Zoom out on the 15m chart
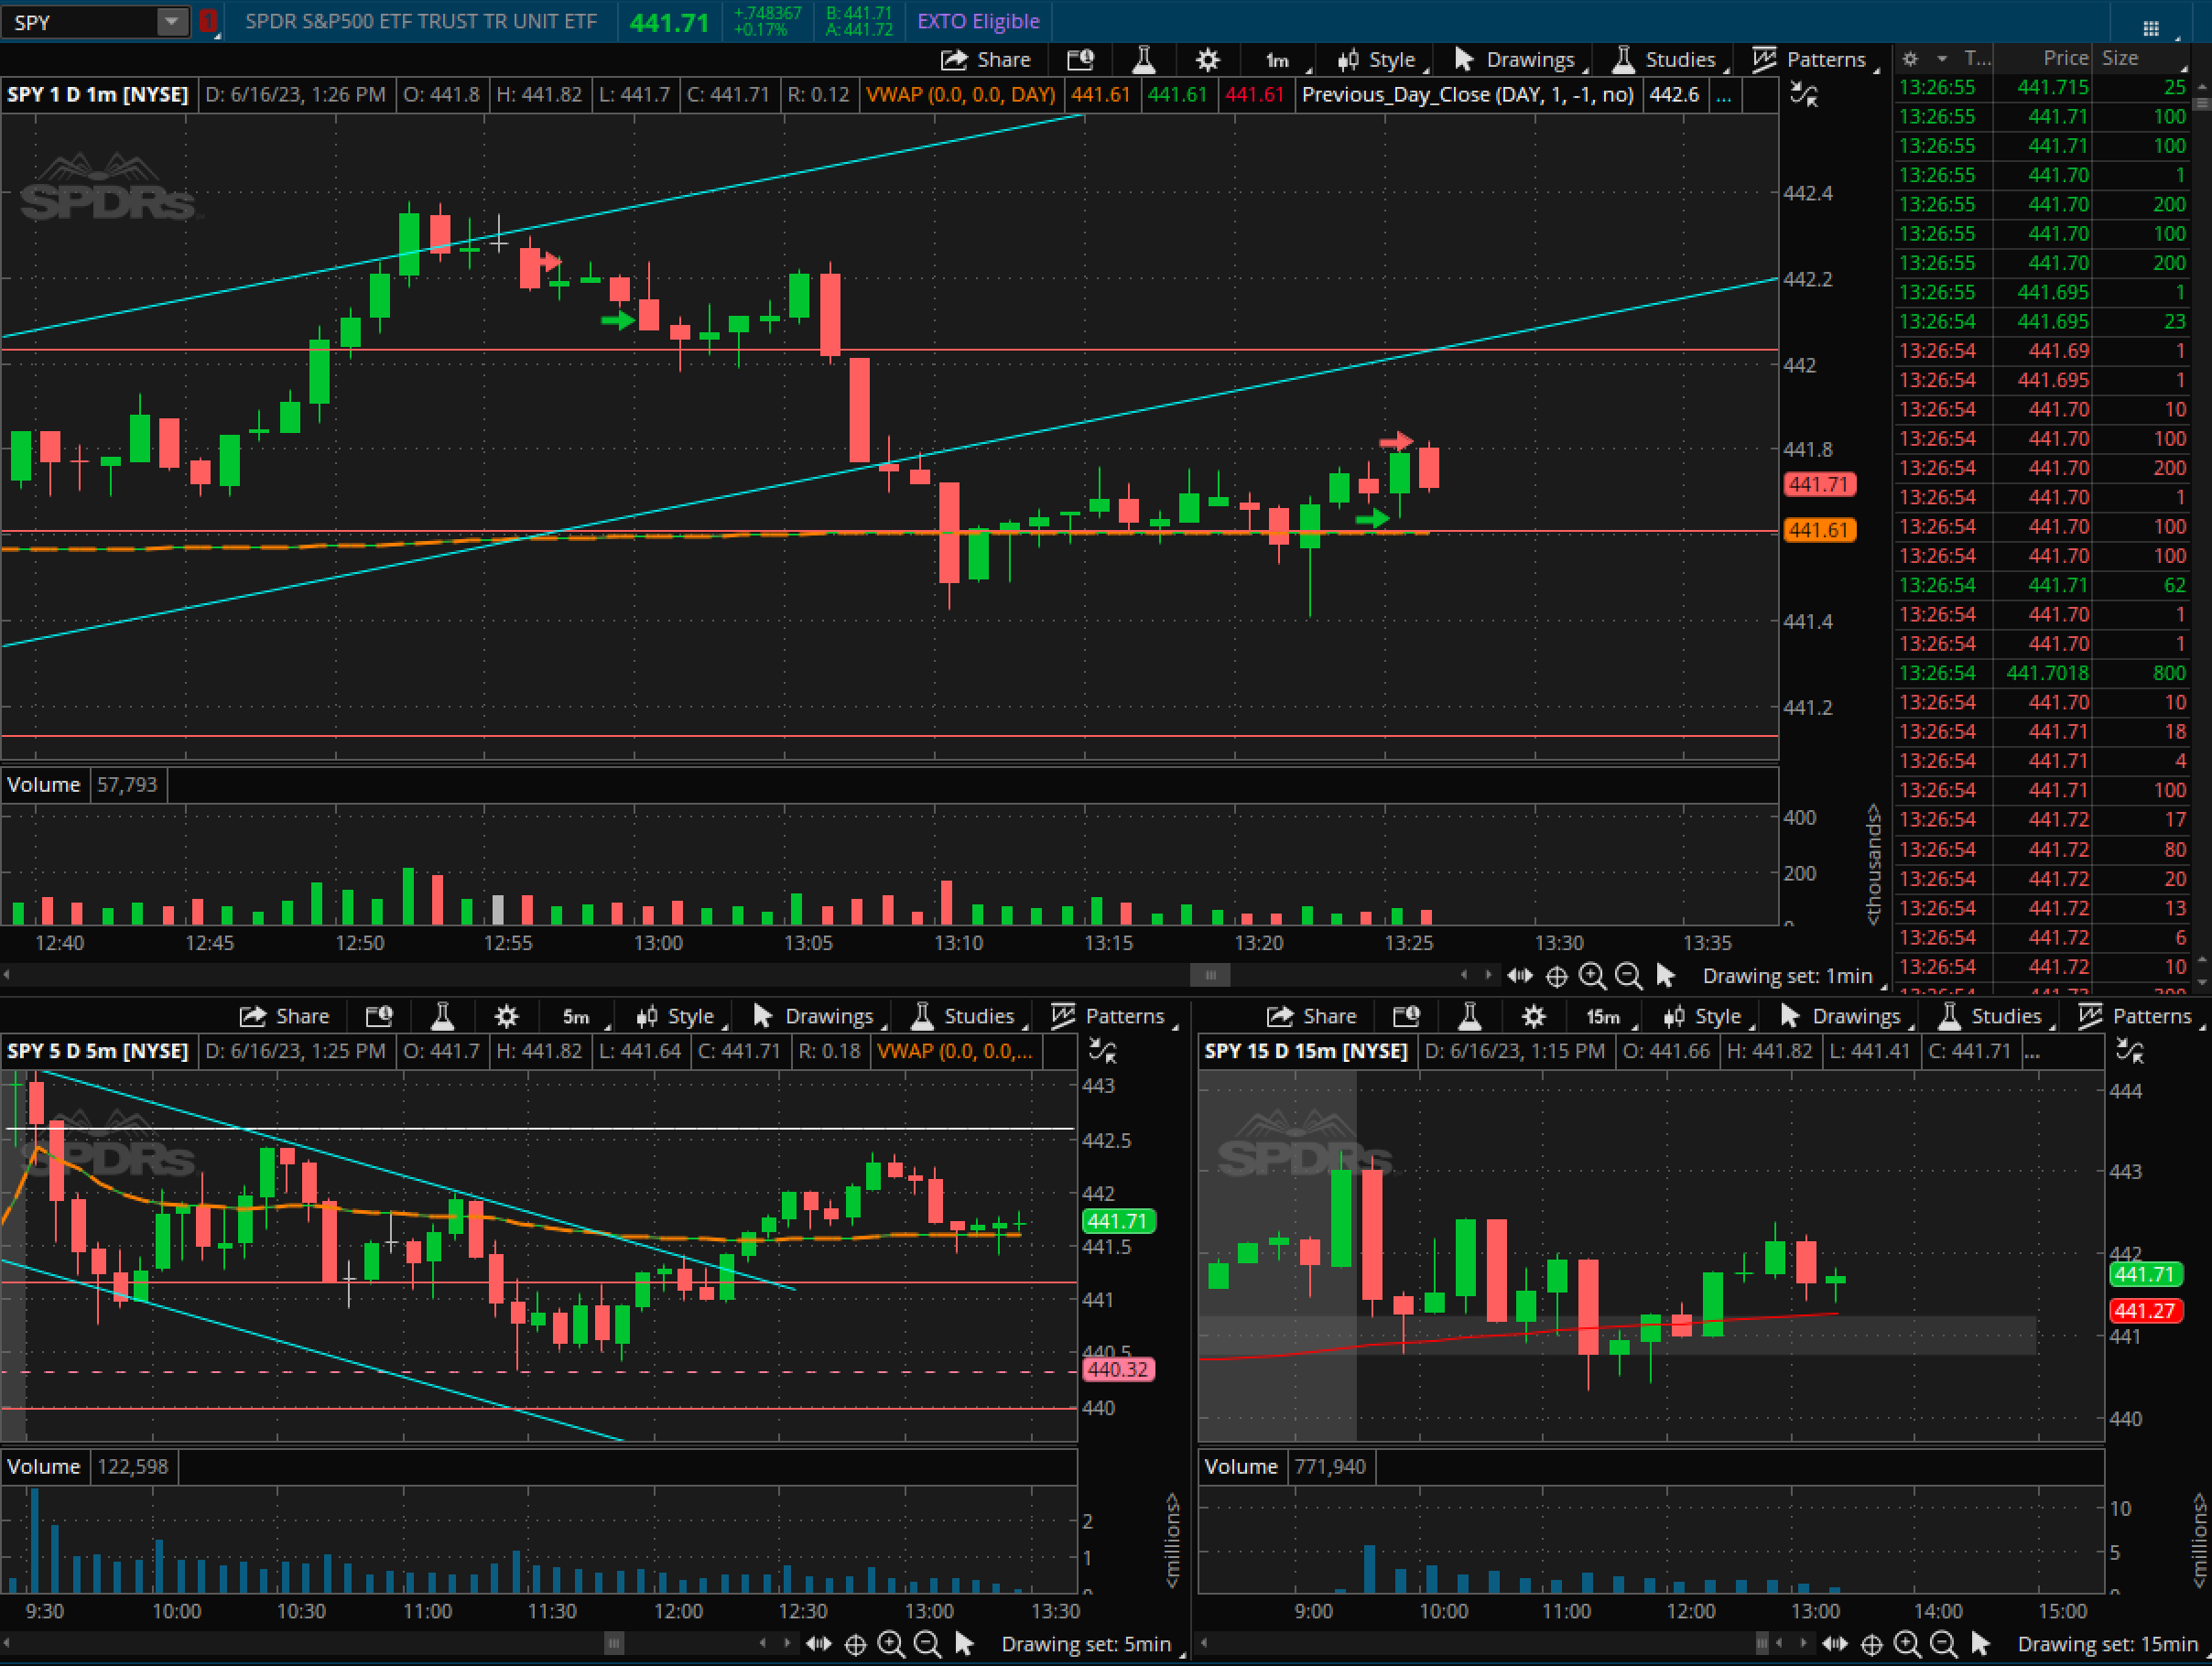 pos(1943,1644)
